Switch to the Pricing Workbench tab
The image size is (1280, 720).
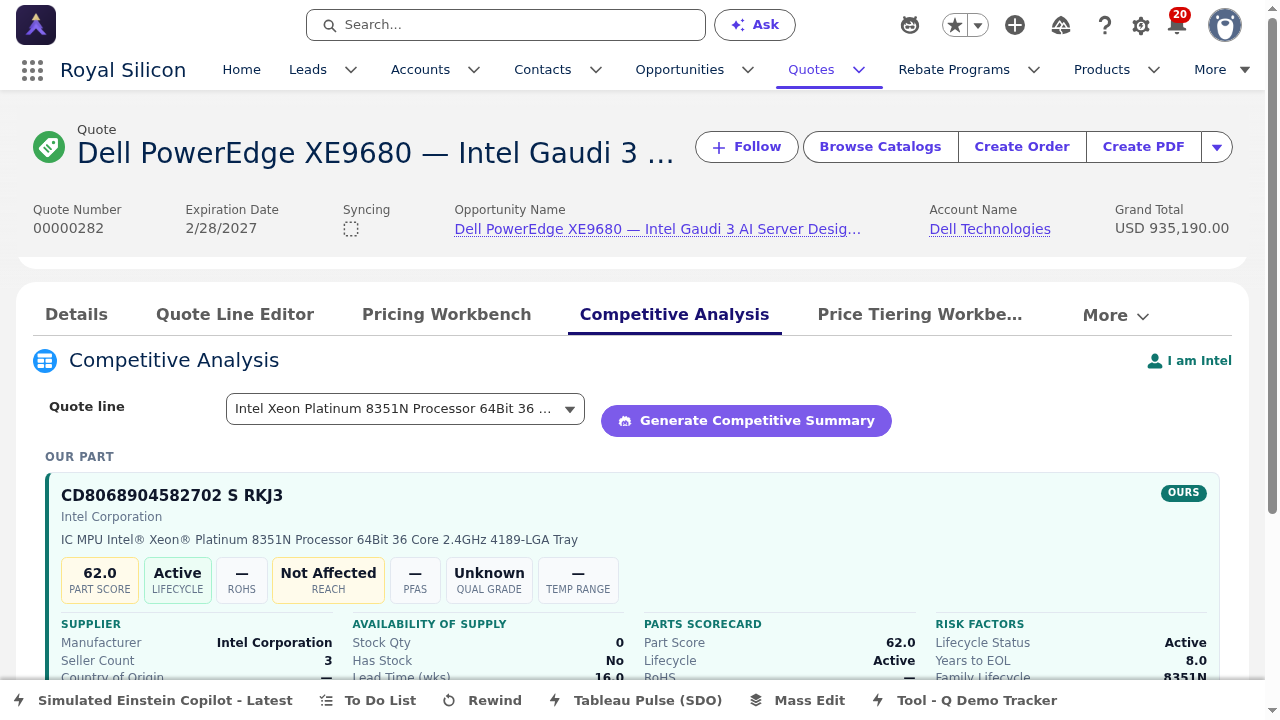[447, 315]
